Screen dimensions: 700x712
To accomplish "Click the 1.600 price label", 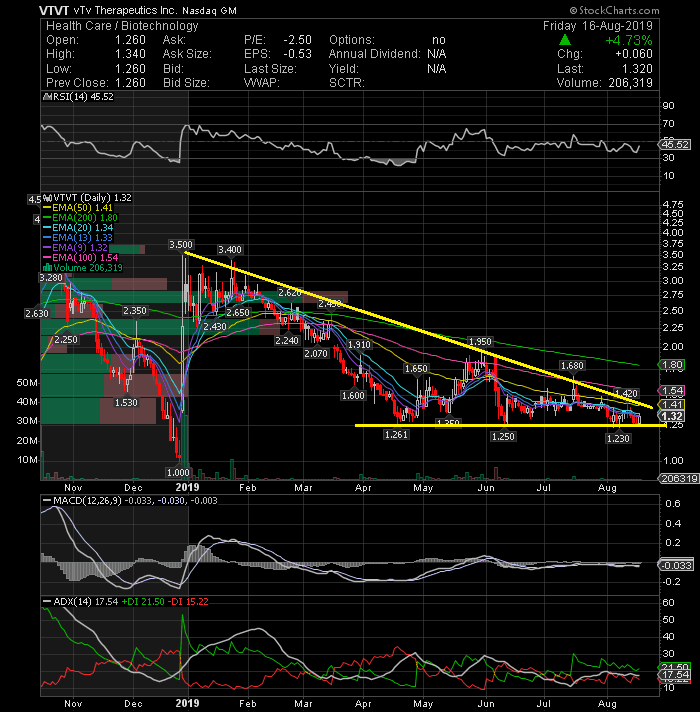I will coord(353,396).
